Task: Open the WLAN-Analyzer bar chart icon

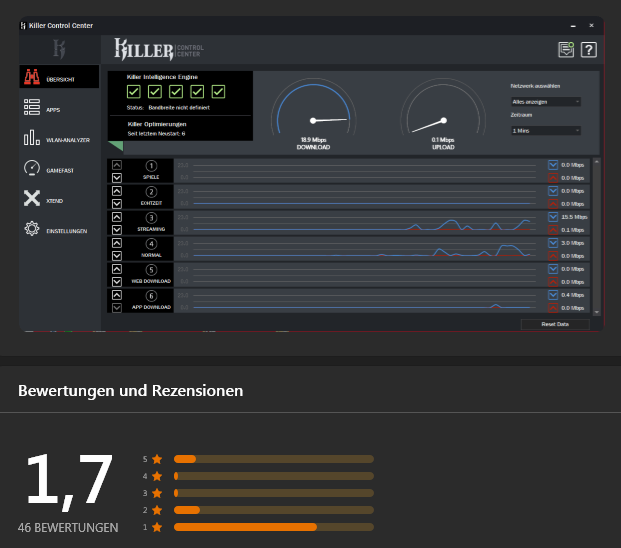Action: pos(32,138)
